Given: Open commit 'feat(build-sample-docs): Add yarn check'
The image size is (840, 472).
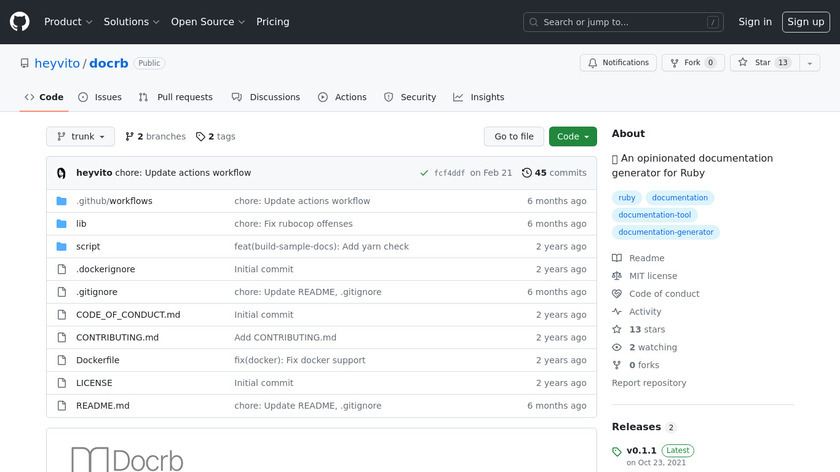Looking at the screenshot, I should pyautogui.click(x=321, y=246).
